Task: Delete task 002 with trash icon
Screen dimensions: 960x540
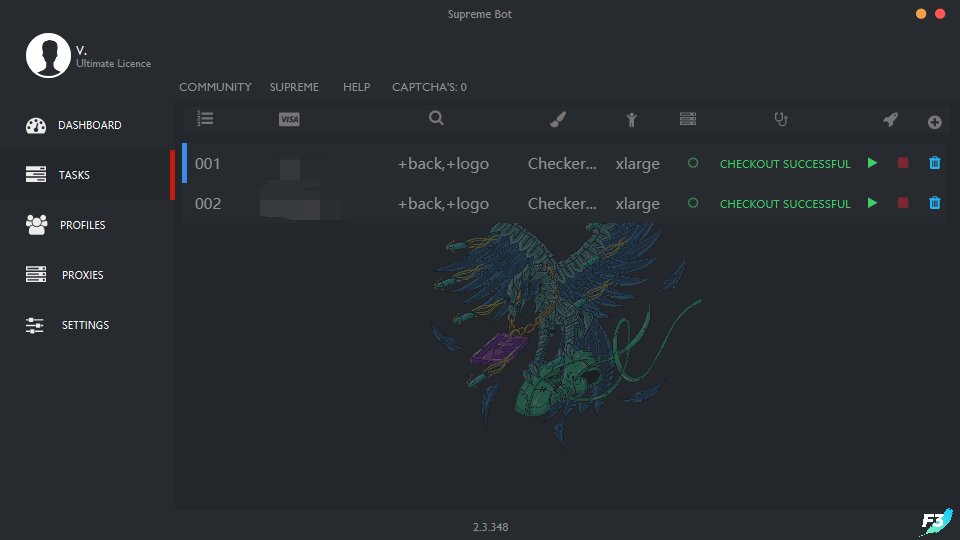Action: 934,203
